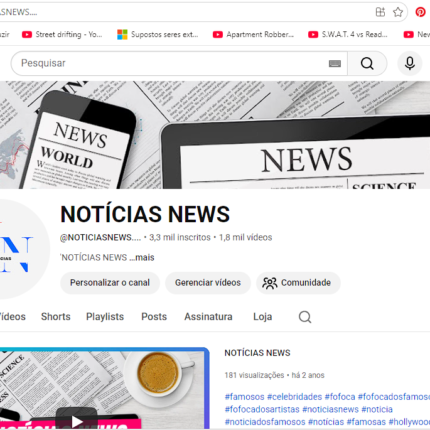Start voice search with microphone icon

click(x=410, y=63)
